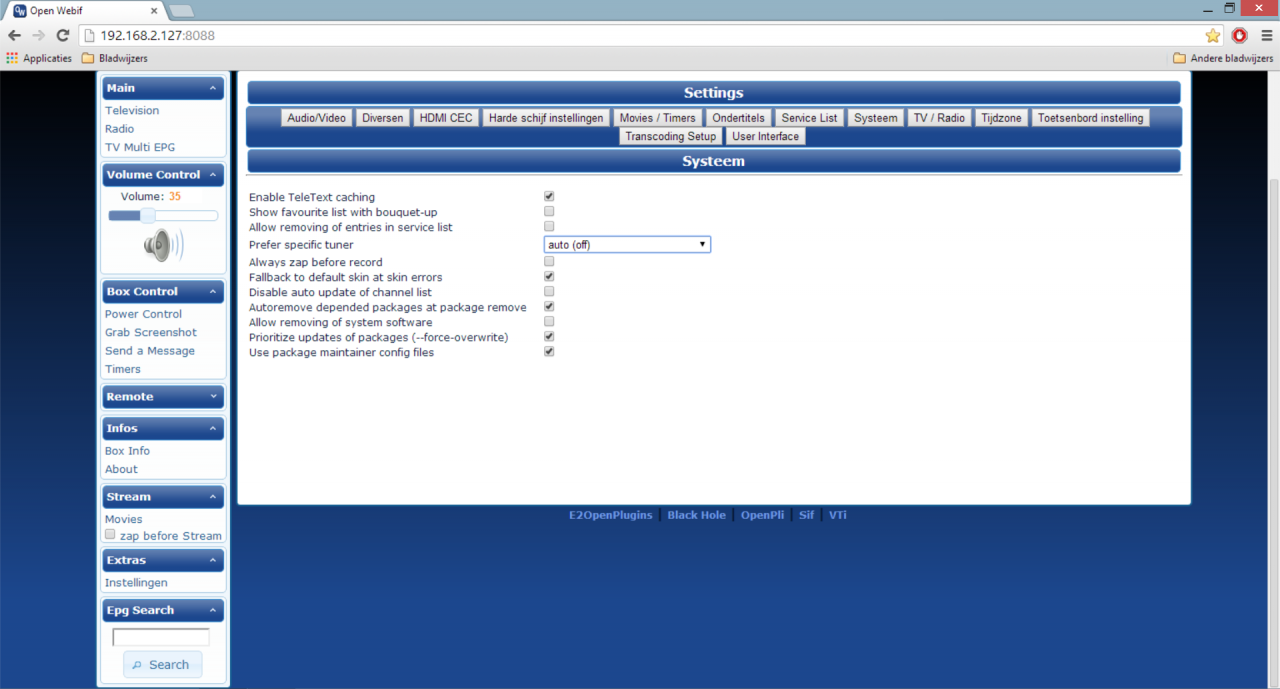
Task: Open the Applicaties apps grid icon
Action: pos(12,58)
